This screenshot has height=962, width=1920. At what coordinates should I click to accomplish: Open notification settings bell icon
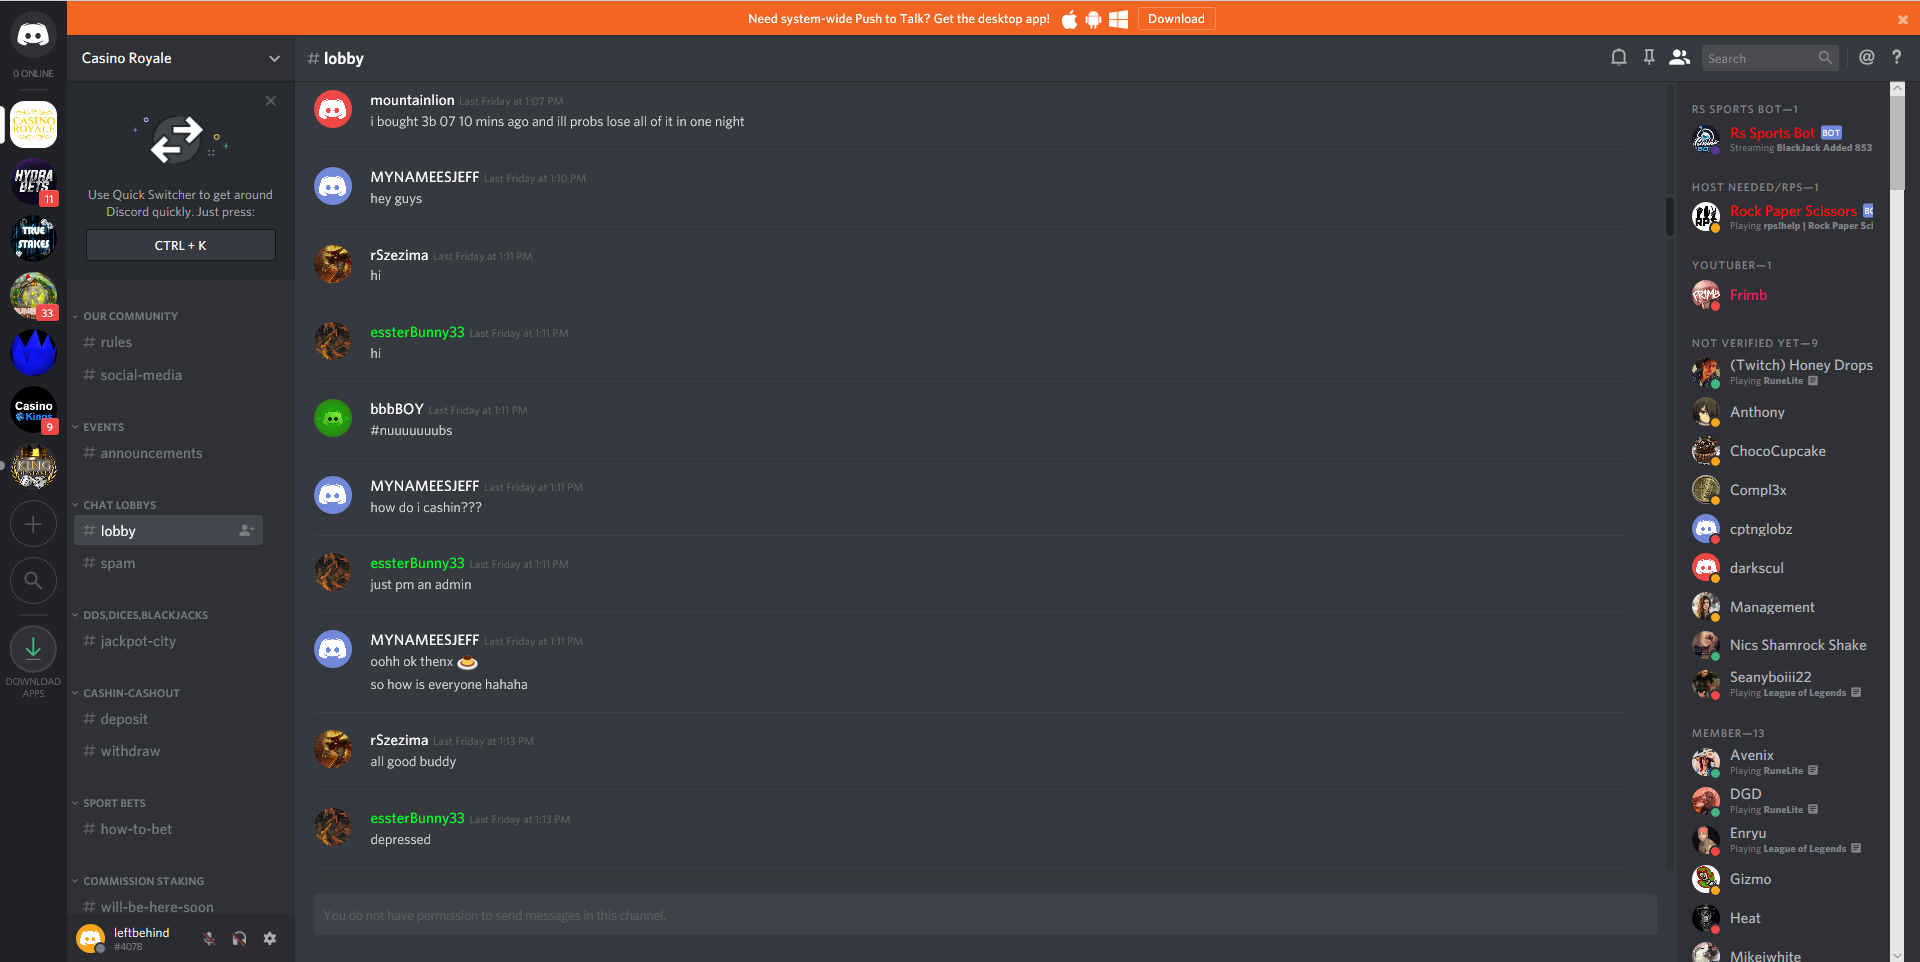point(1618,58)
